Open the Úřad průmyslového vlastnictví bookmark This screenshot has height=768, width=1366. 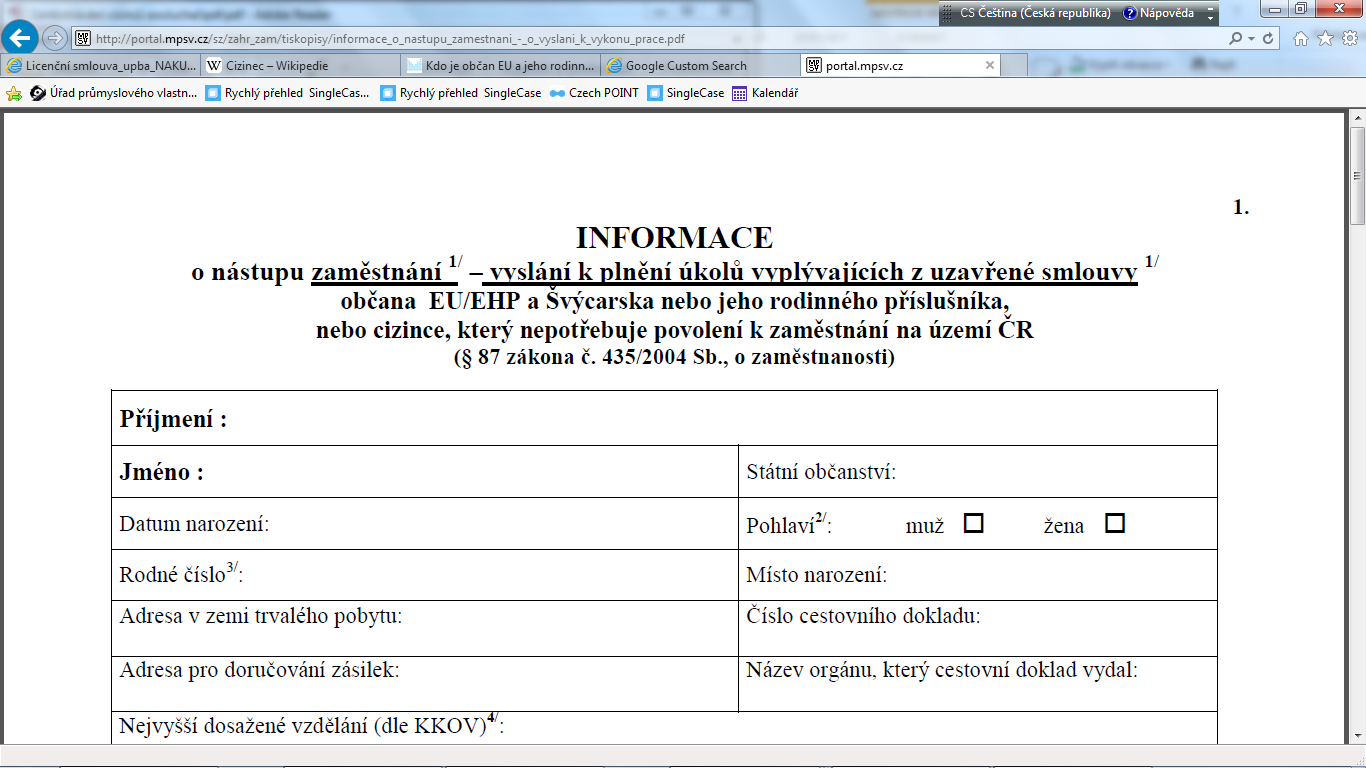click(x=113, y=93)
